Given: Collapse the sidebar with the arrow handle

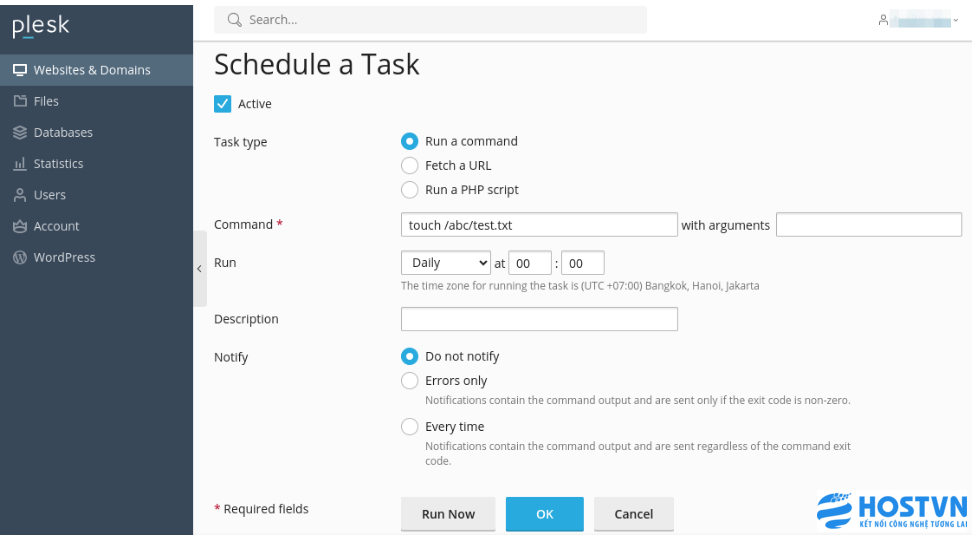Looking at the screenshot, I should 200,268.
